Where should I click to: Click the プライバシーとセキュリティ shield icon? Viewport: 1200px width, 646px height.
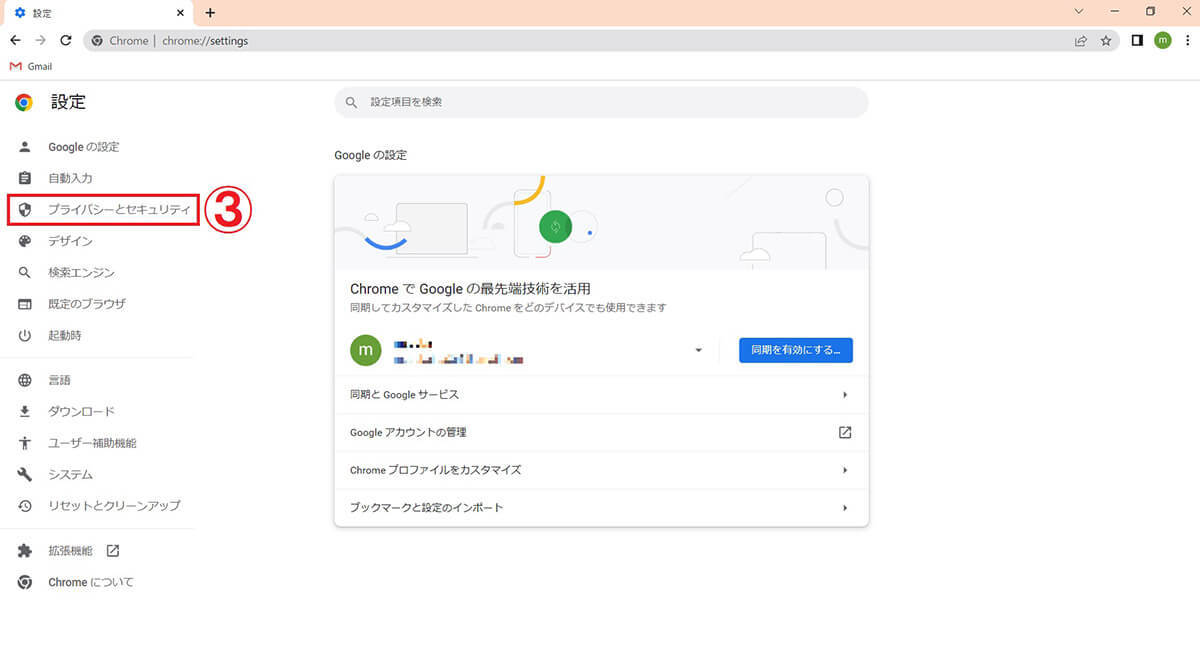coord(25,210)
